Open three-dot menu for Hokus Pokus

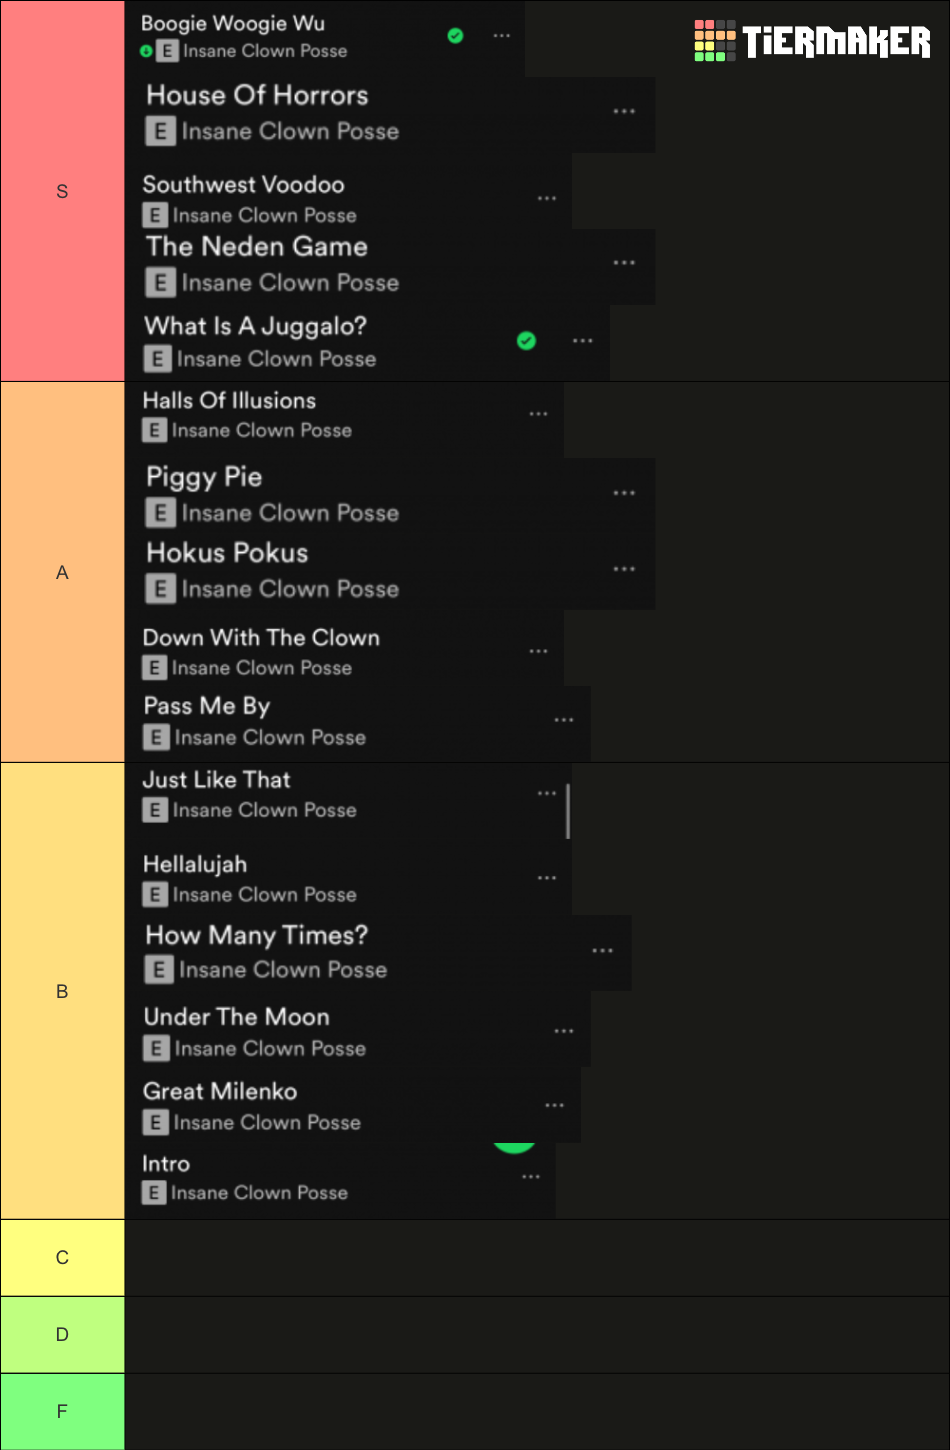pos(624,569)
